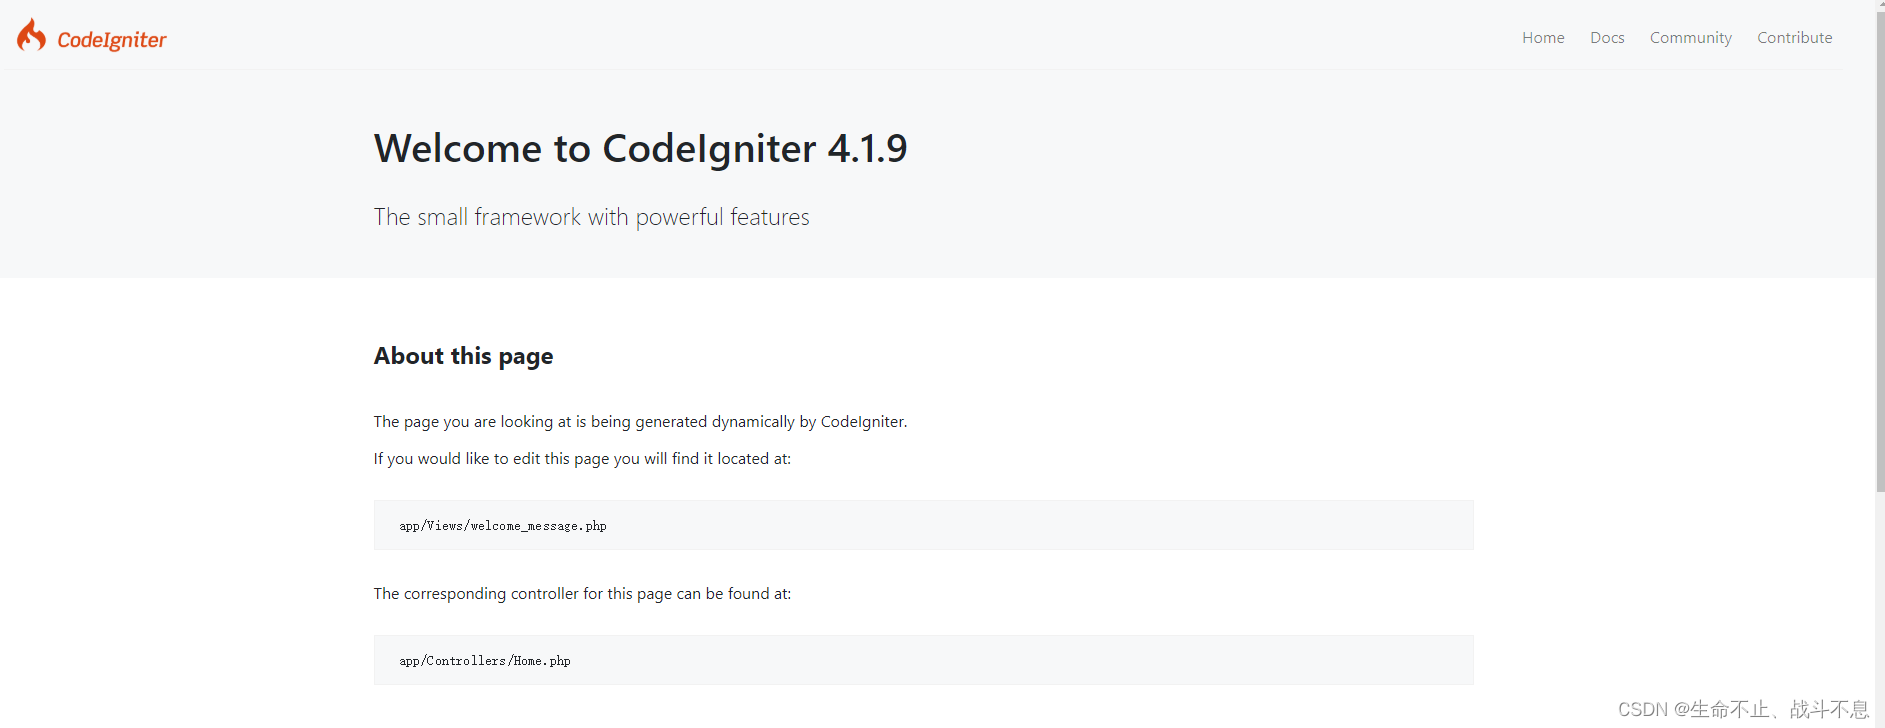Click the About this page heading
1885x728 pixels.
point(464,357)
